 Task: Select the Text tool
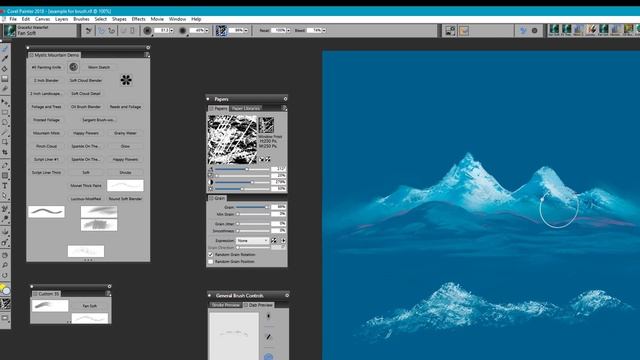coord(4,186)
